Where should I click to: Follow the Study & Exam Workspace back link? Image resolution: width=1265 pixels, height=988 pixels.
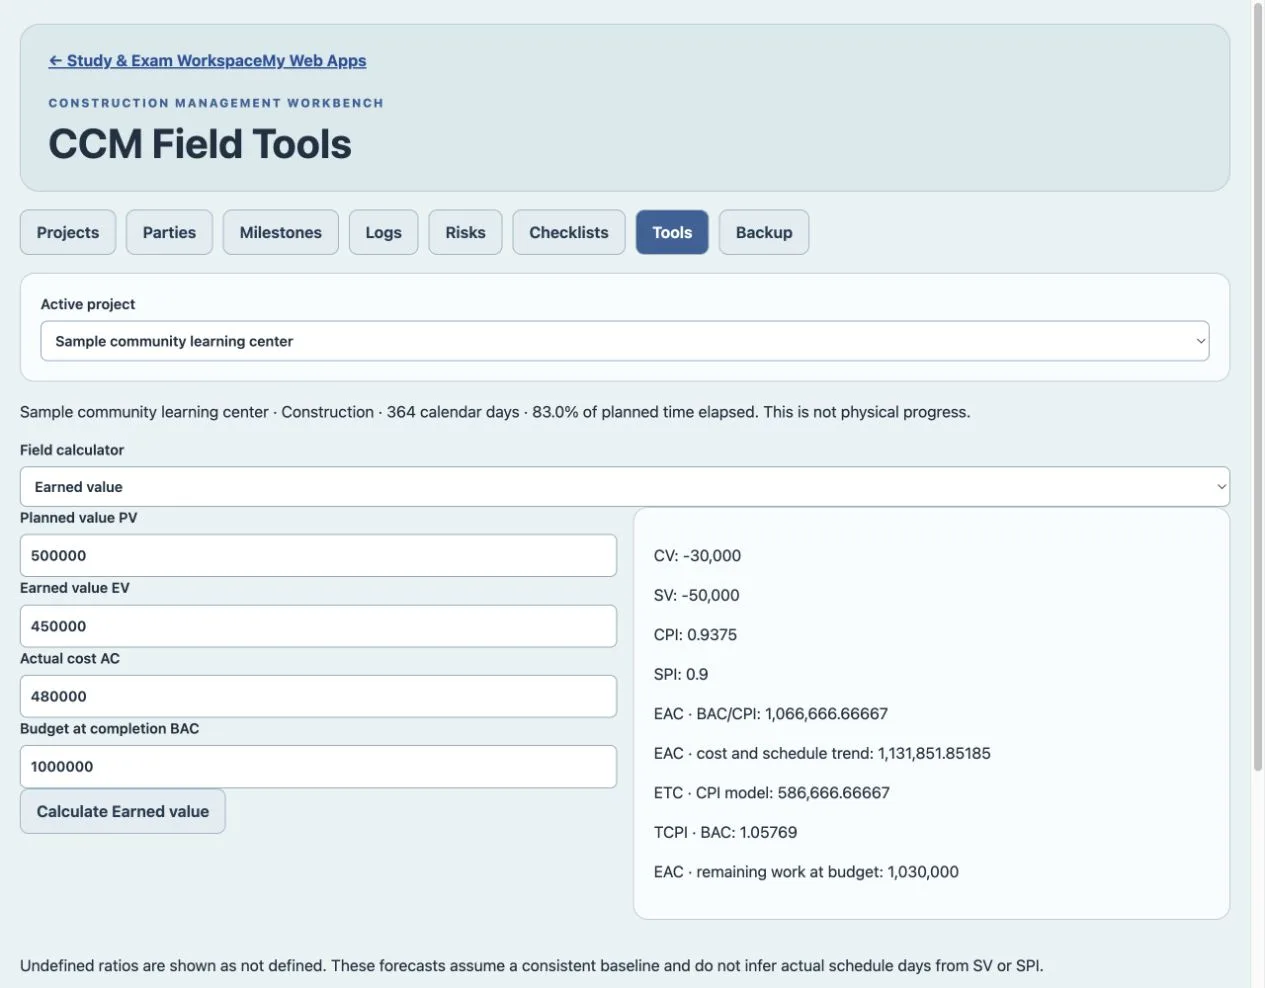coord(207,60)
